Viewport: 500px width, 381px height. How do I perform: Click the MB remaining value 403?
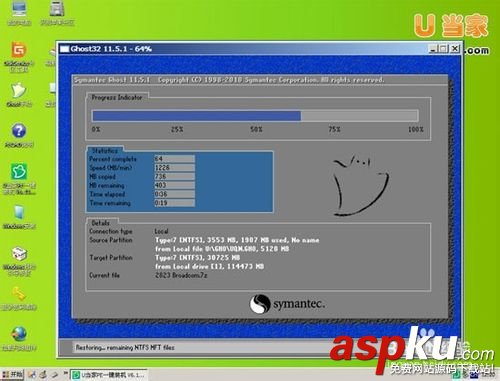point(174,185)
